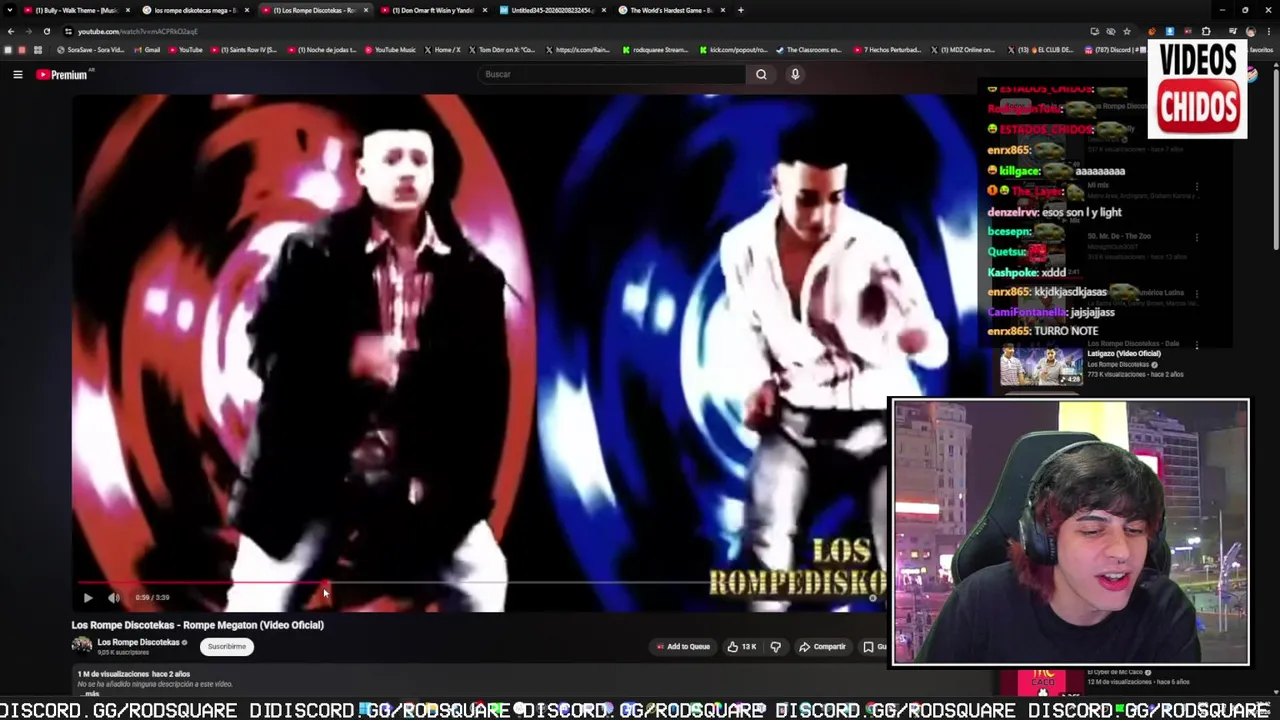Switch to the los rompe diskotecas mega tab
The image size is (1280, 720).
(194, 10)
